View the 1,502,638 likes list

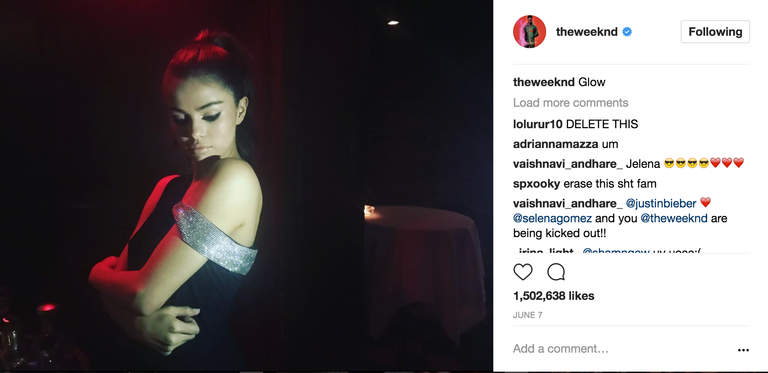pos(553,296)
